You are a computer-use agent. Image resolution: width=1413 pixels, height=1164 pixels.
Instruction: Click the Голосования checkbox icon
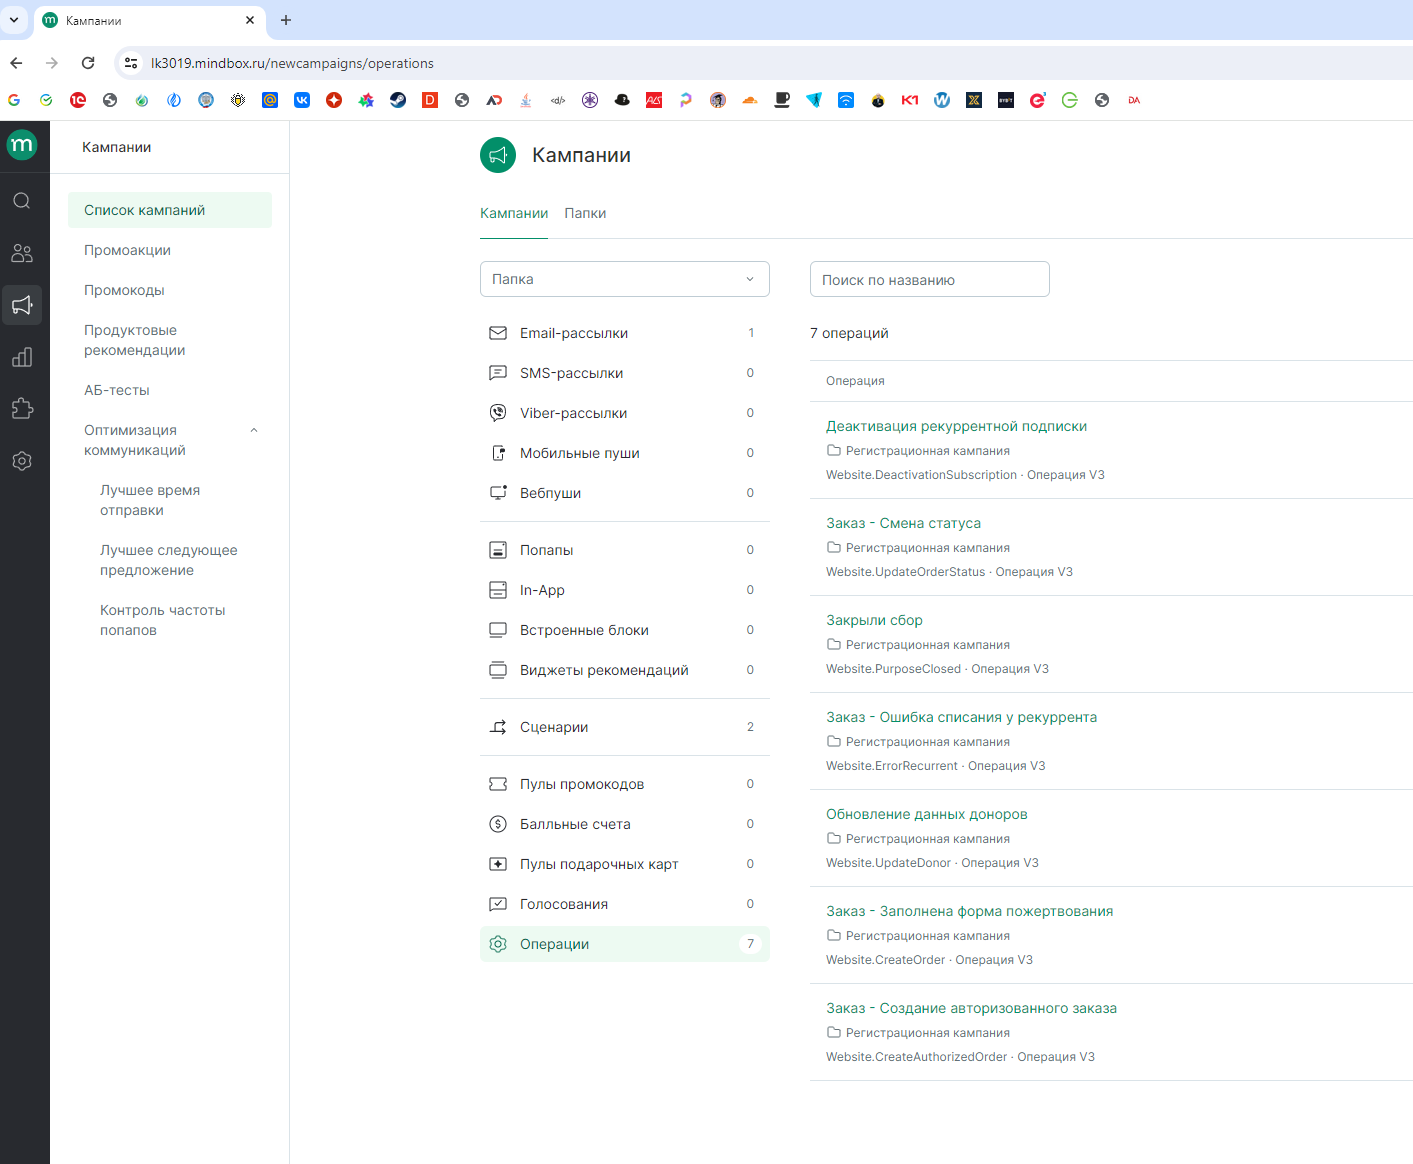pos(498,904)
